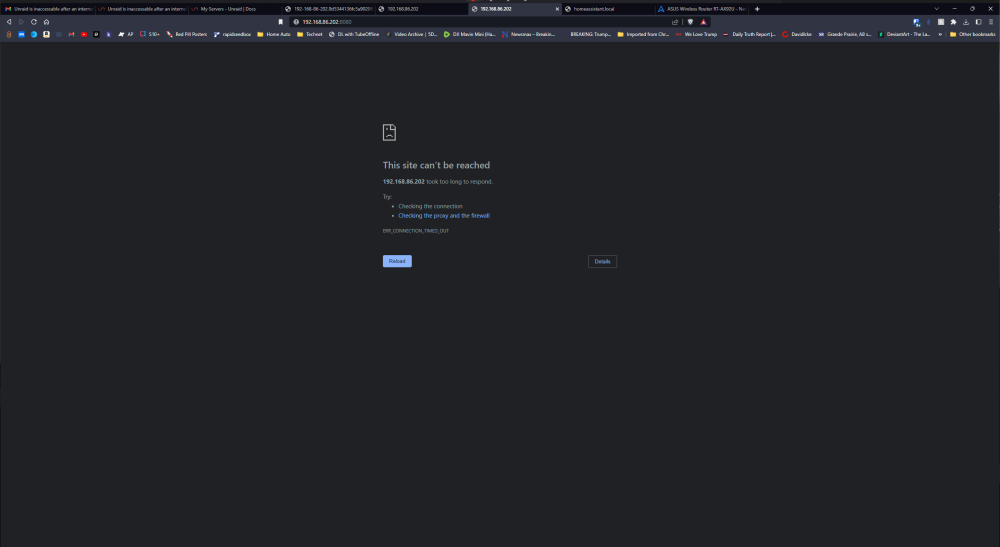Share this page using the share icon
Viewport: 1000px width, 547px height.
[675, 22]
